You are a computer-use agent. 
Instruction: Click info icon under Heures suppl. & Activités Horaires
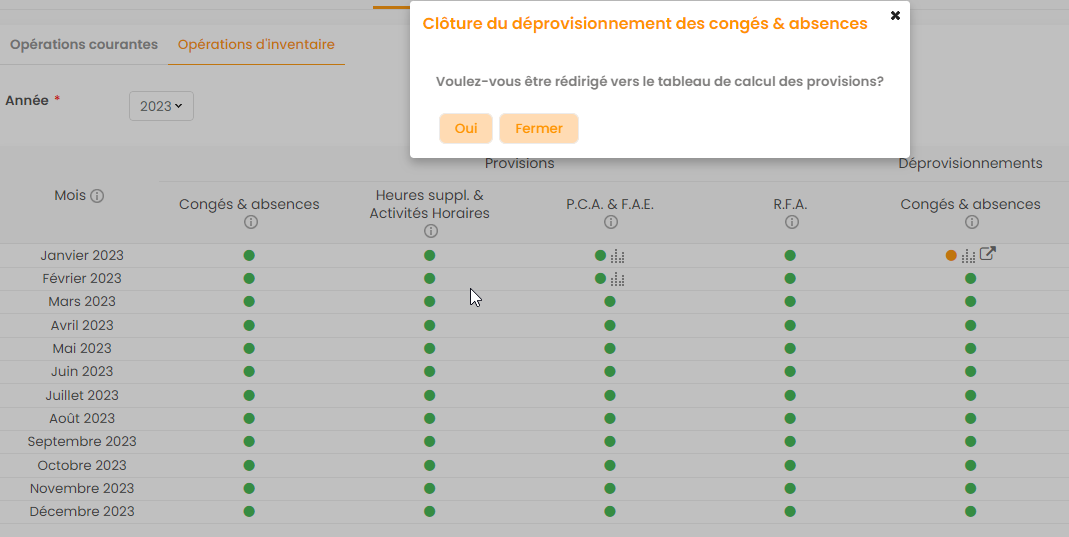[430, 231]
